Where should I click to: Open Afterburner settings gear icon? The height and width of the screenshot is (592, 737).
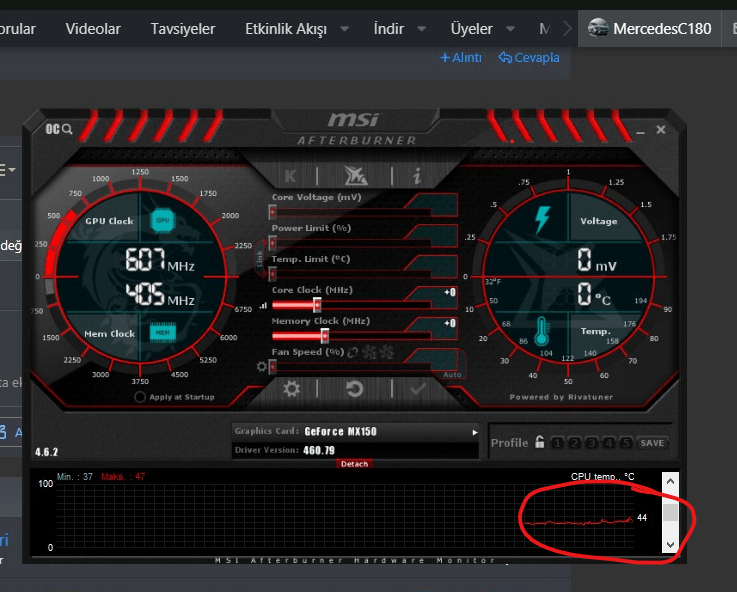click(291, 389)
